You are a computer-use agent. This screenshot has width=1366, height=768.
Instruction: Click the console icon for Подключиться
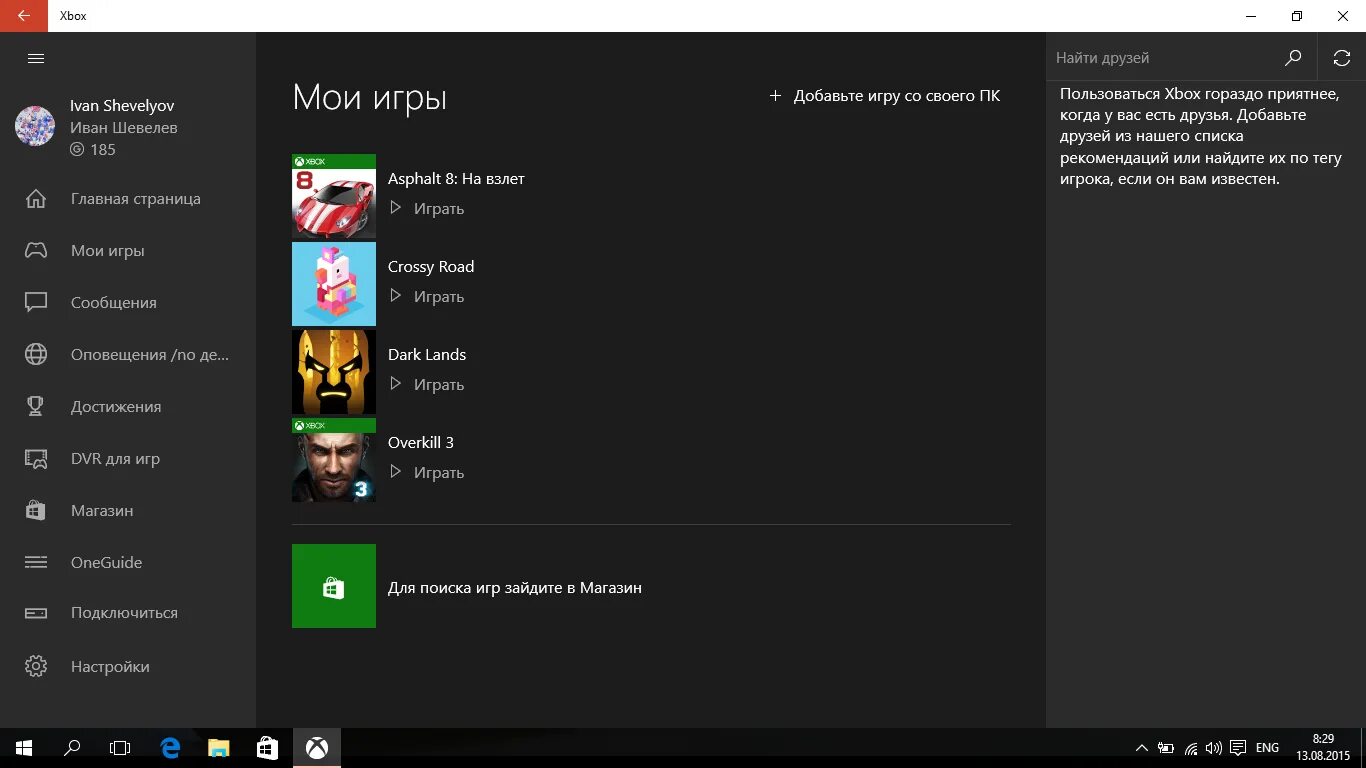click(x=36, y=613)
